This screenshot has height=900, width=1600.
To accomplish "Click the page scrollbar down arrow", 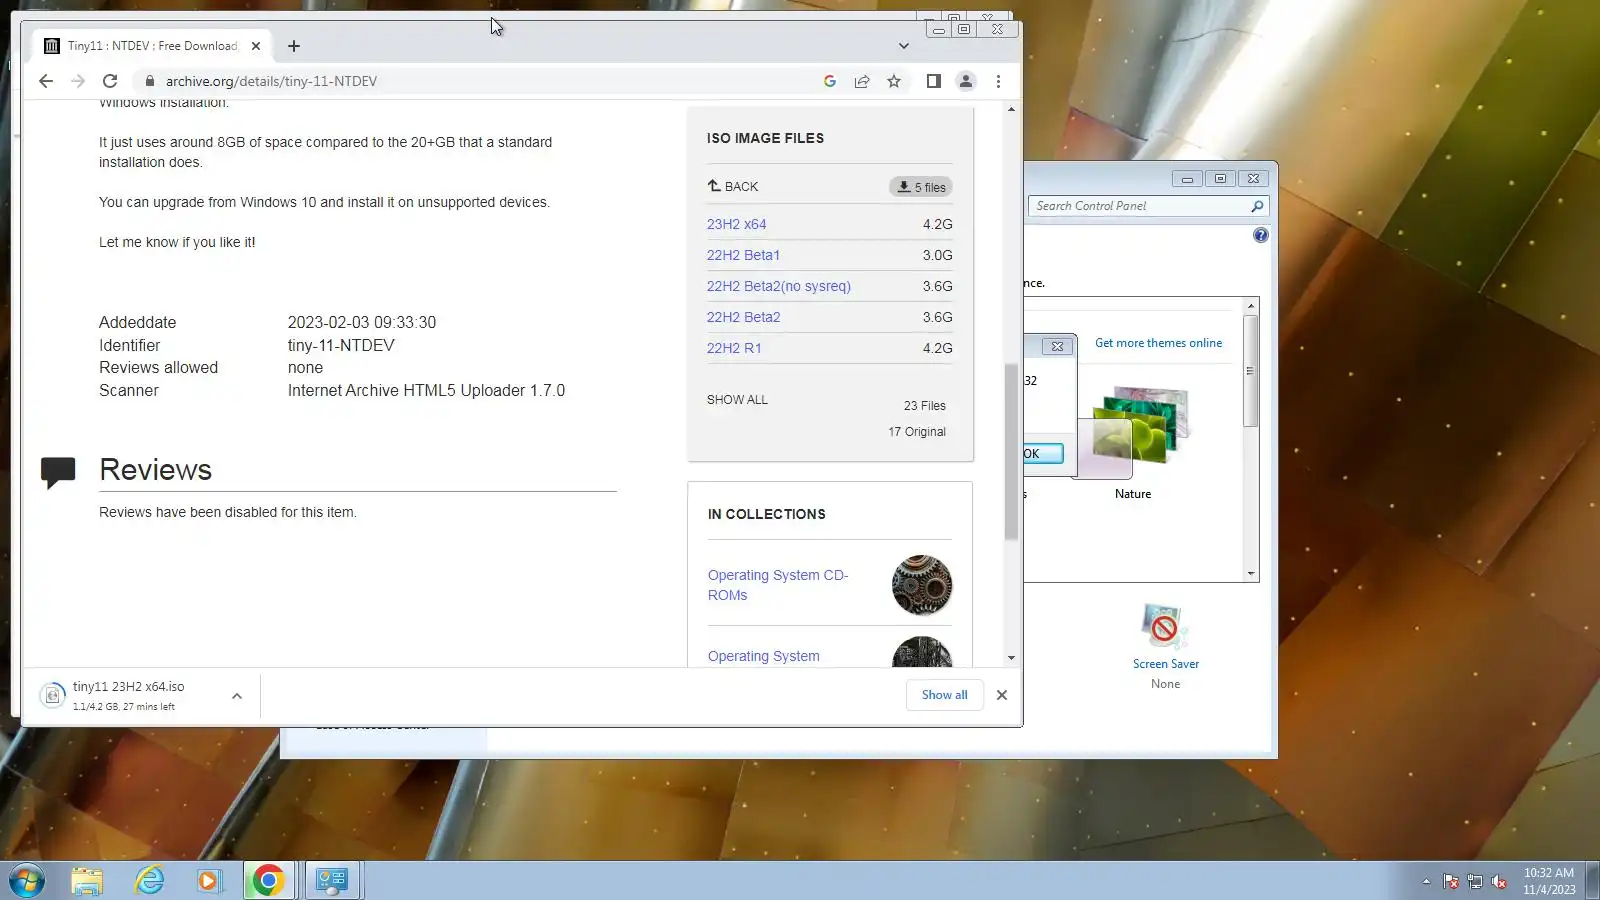I will click(1011, 658).
